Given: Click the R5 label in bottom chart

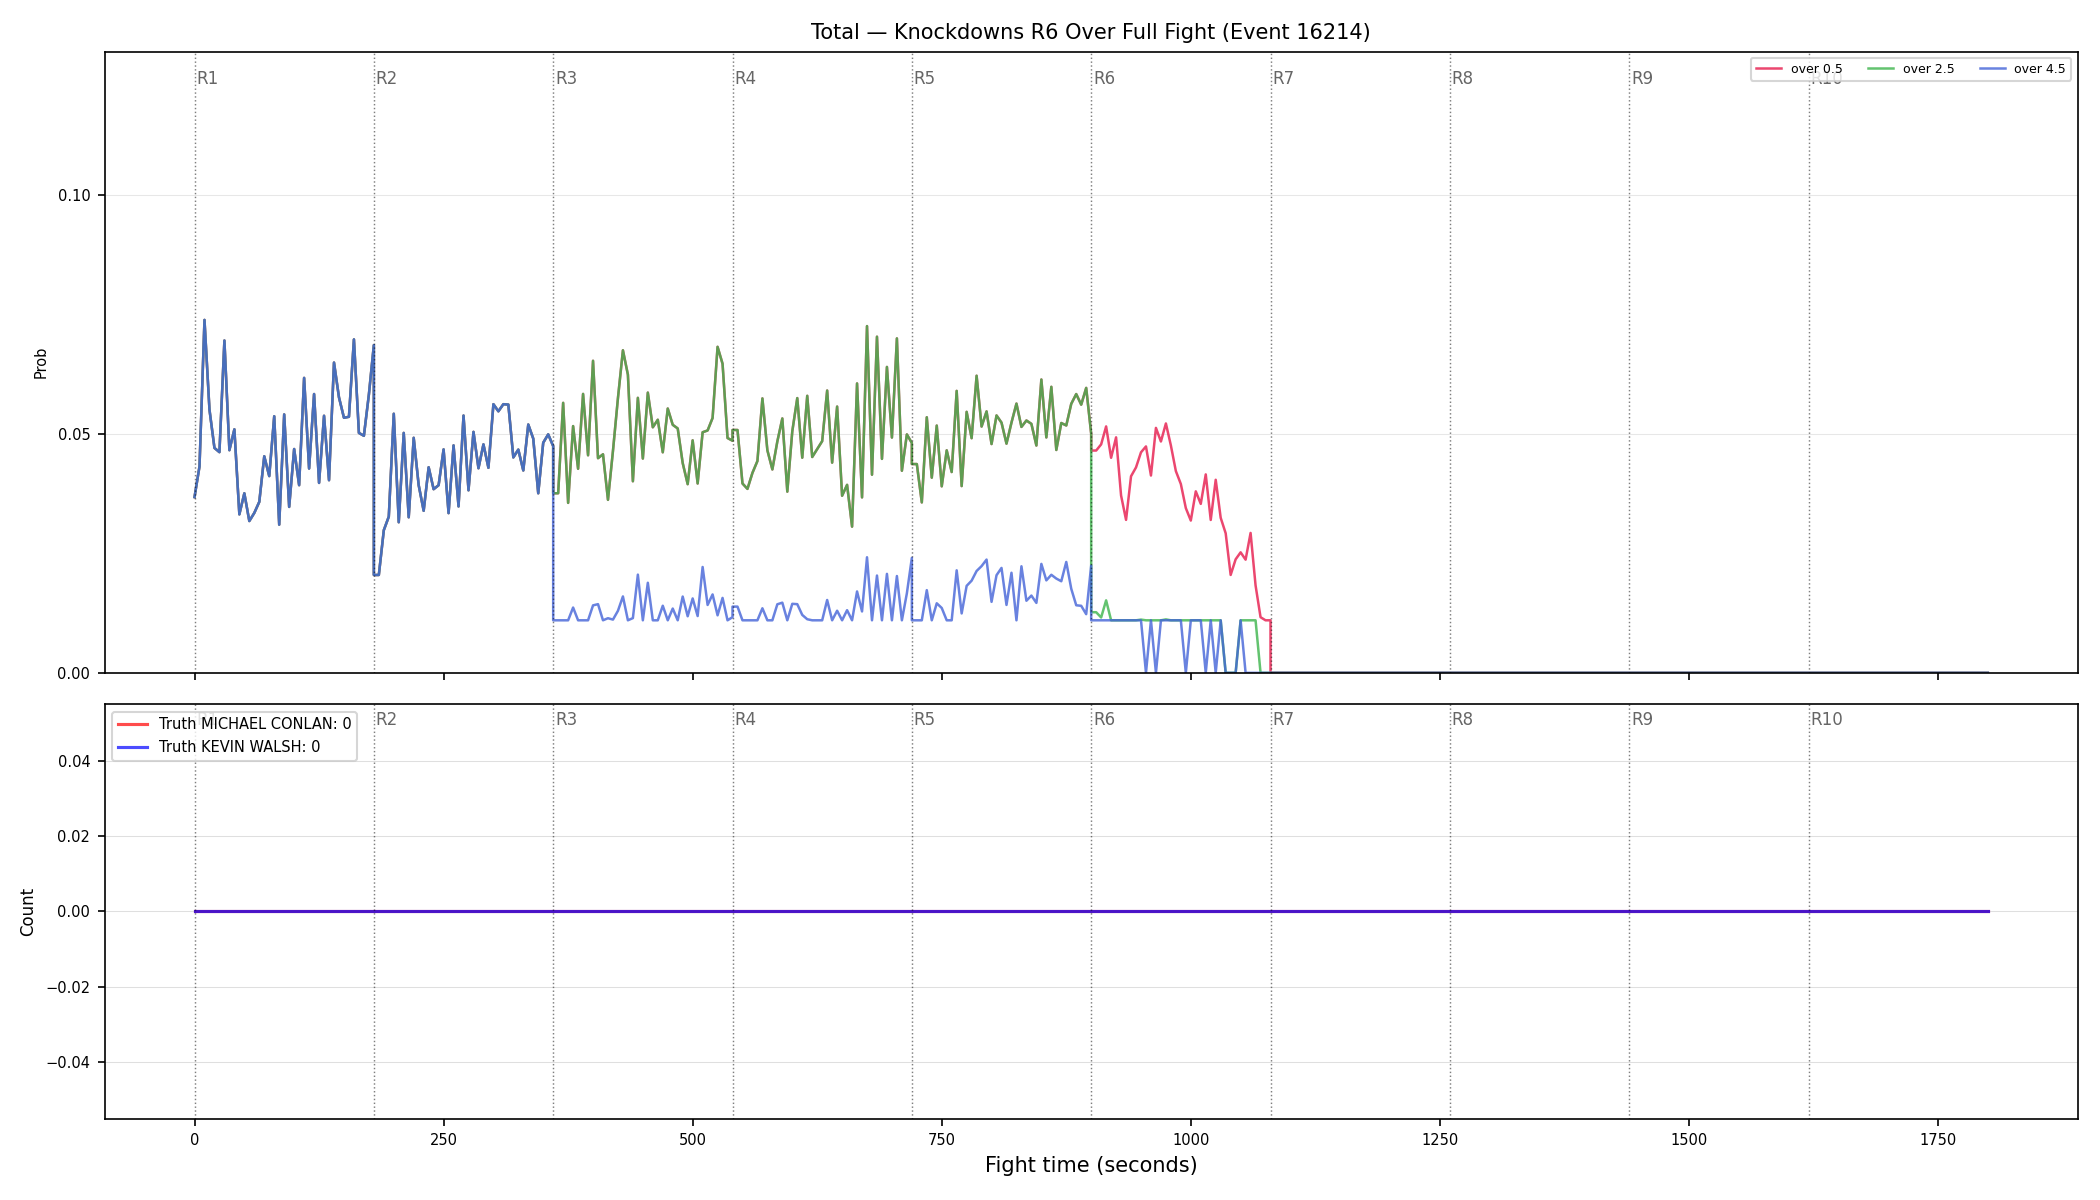Looking at the screenshot, I should [924, 719].
